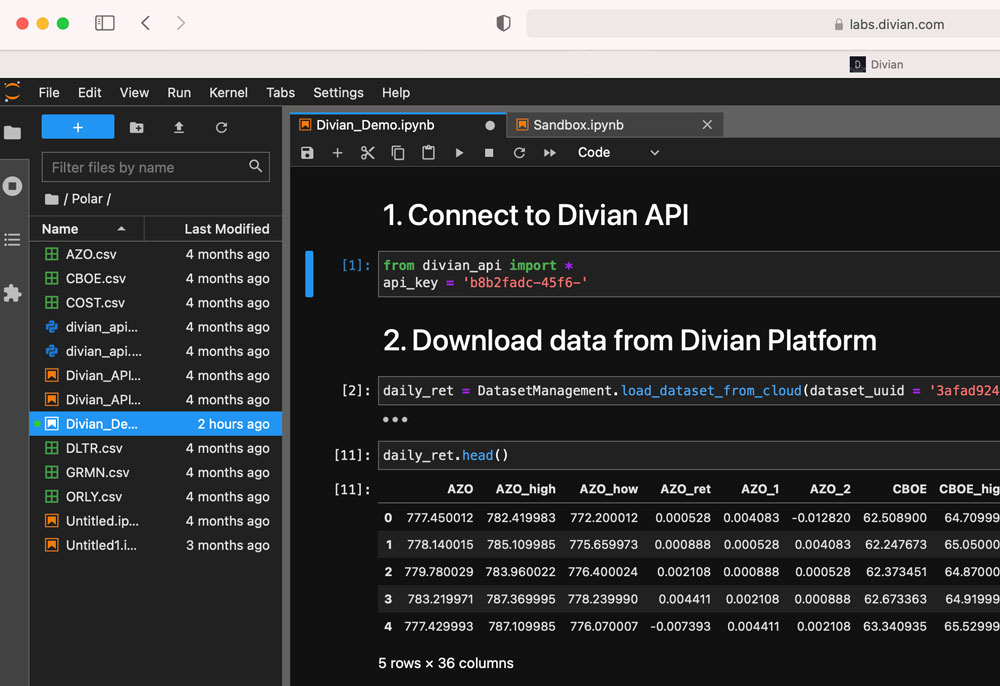1000x686 pixels.
Task: Sort files by the Name column header
Action: pyautogui.click(x=87, y=229)
